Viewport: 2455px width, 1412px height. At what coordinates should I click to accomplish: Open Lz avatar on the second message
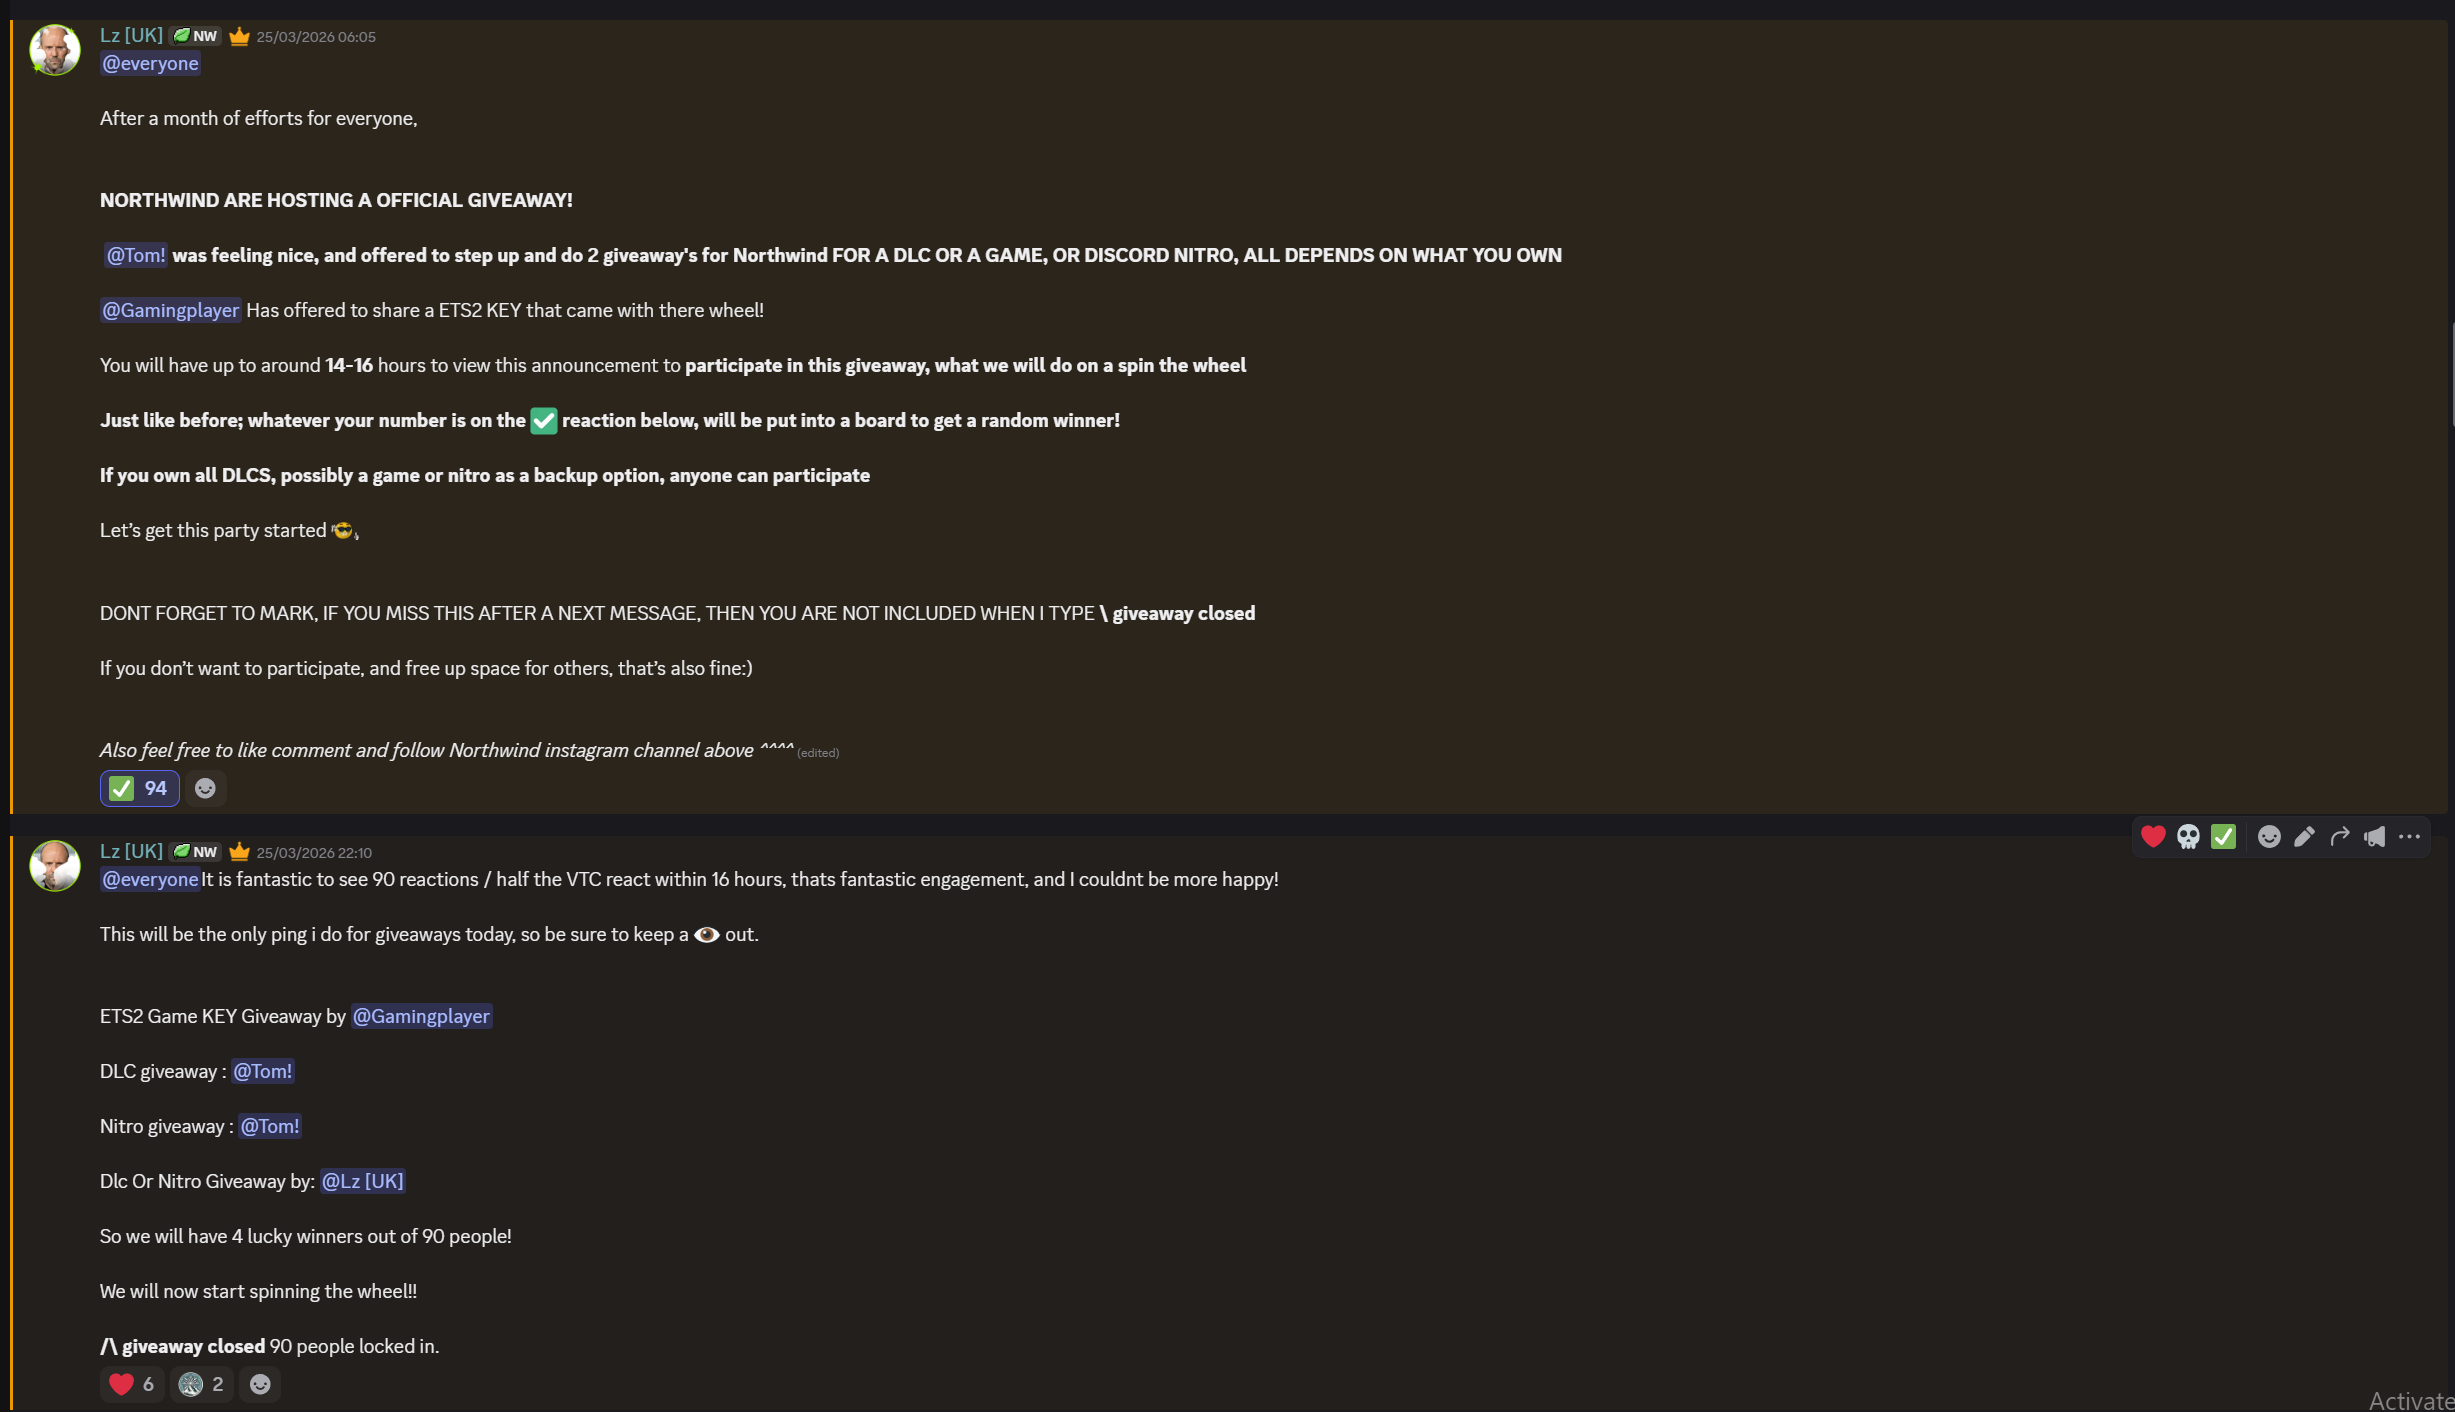pyautogui.click(x=55, y=866)
